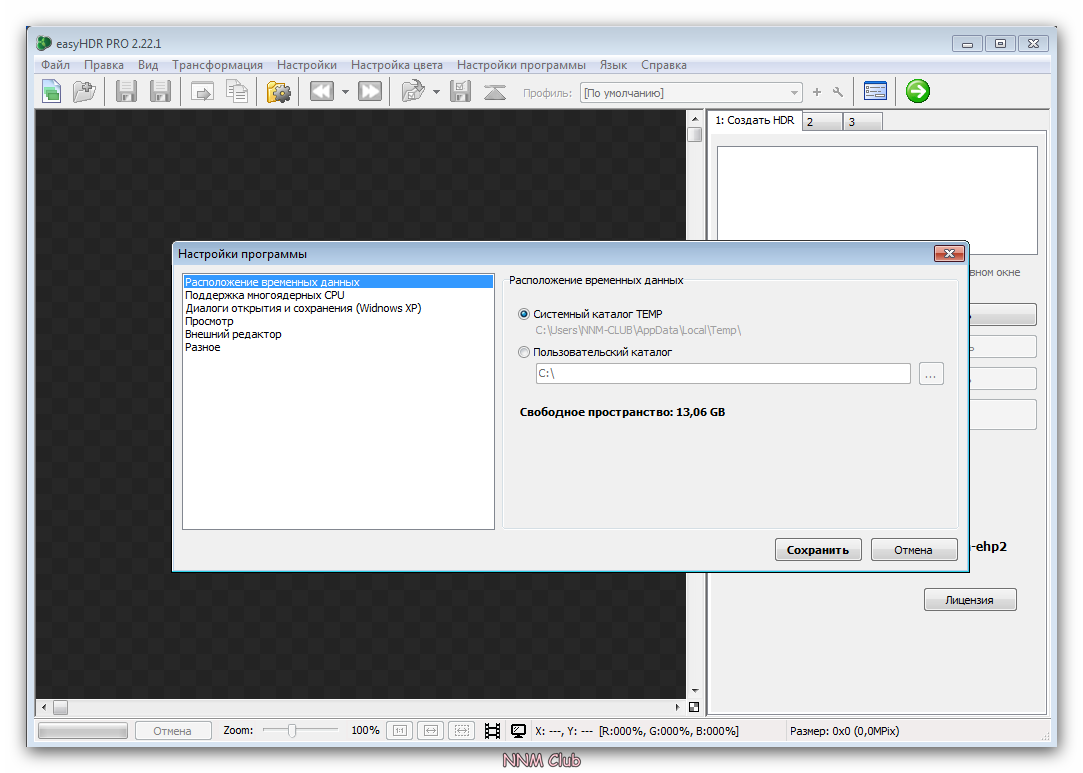Open the "Настройка цвета" menu
The height and width of the screenshot is (773, 1083).
(x=396, y=65)
